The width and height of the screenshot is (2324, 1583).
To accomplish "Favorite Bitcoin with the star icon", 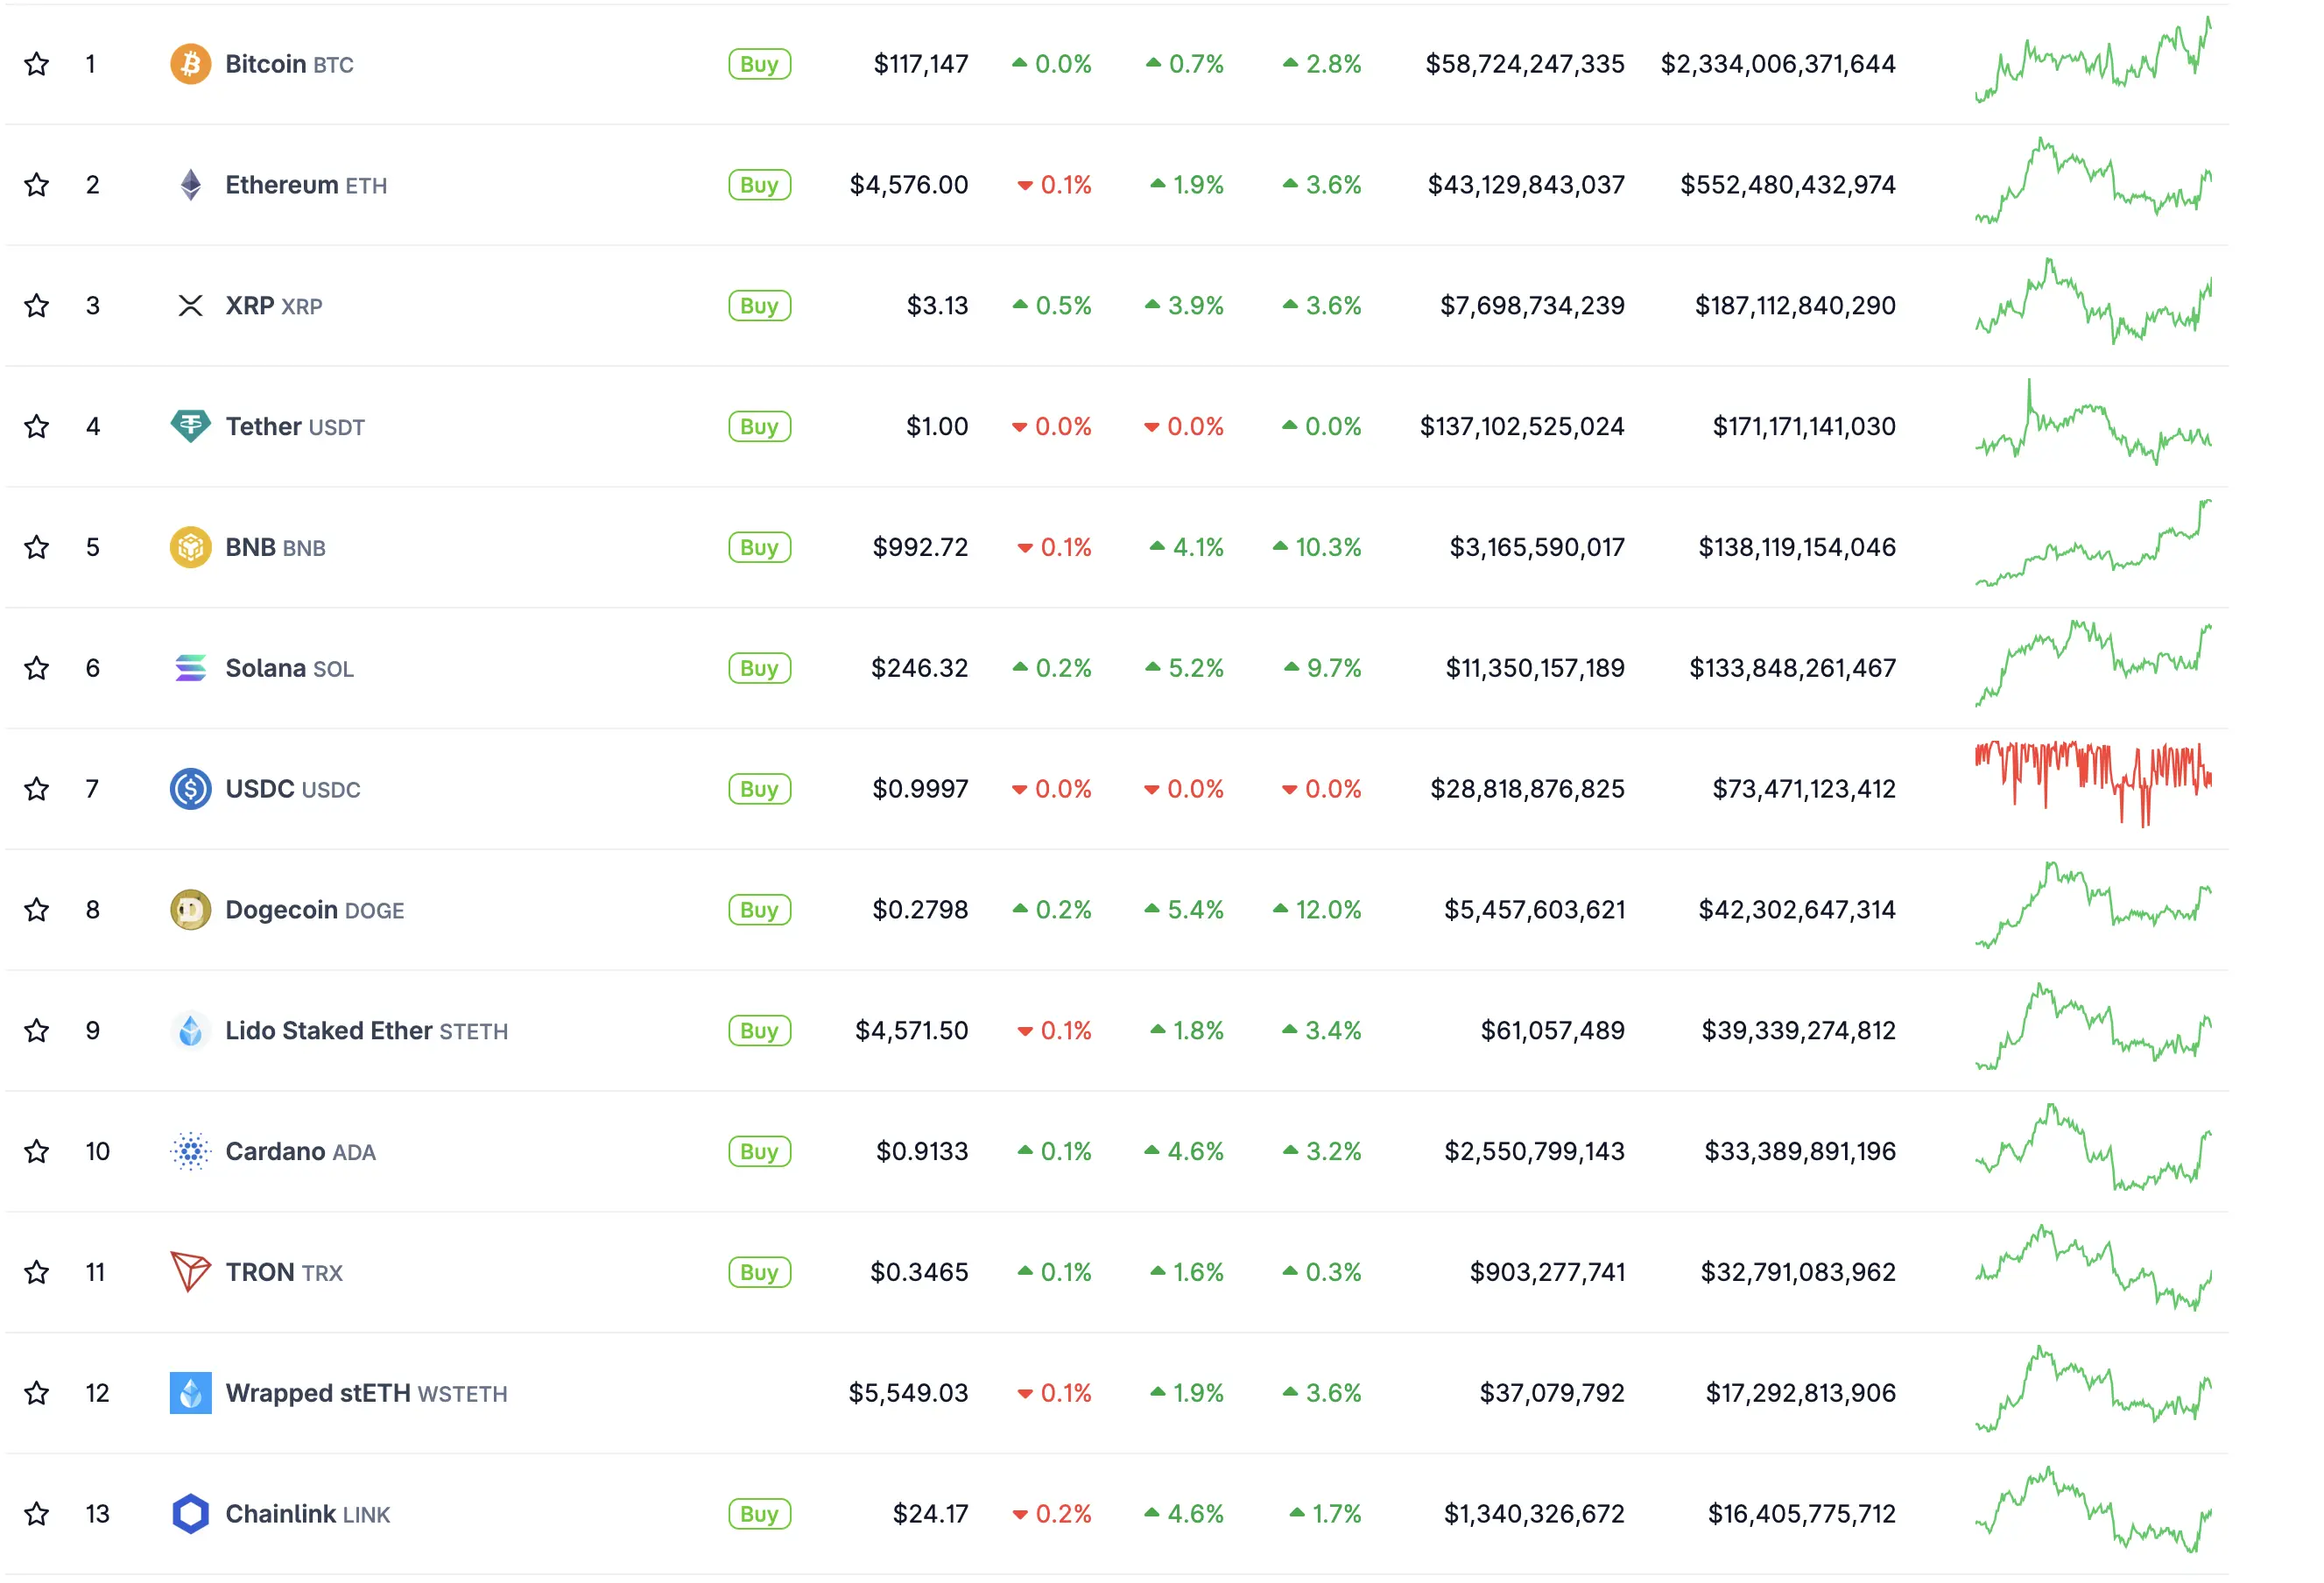I will (x=37, y=64).
